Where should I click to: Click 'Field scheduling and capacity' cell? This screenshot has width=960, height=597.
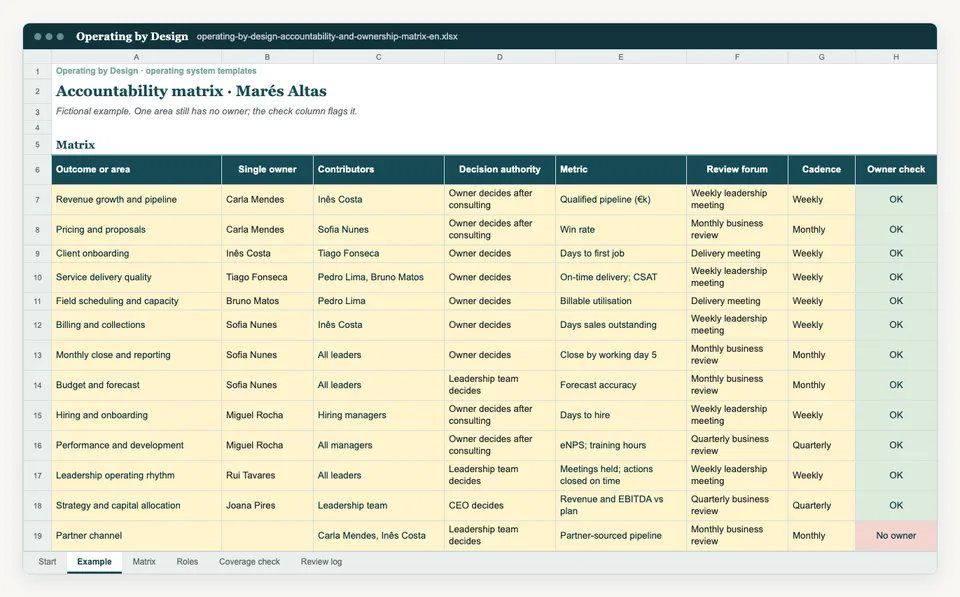pyautogui.click(x=136, y=301)
